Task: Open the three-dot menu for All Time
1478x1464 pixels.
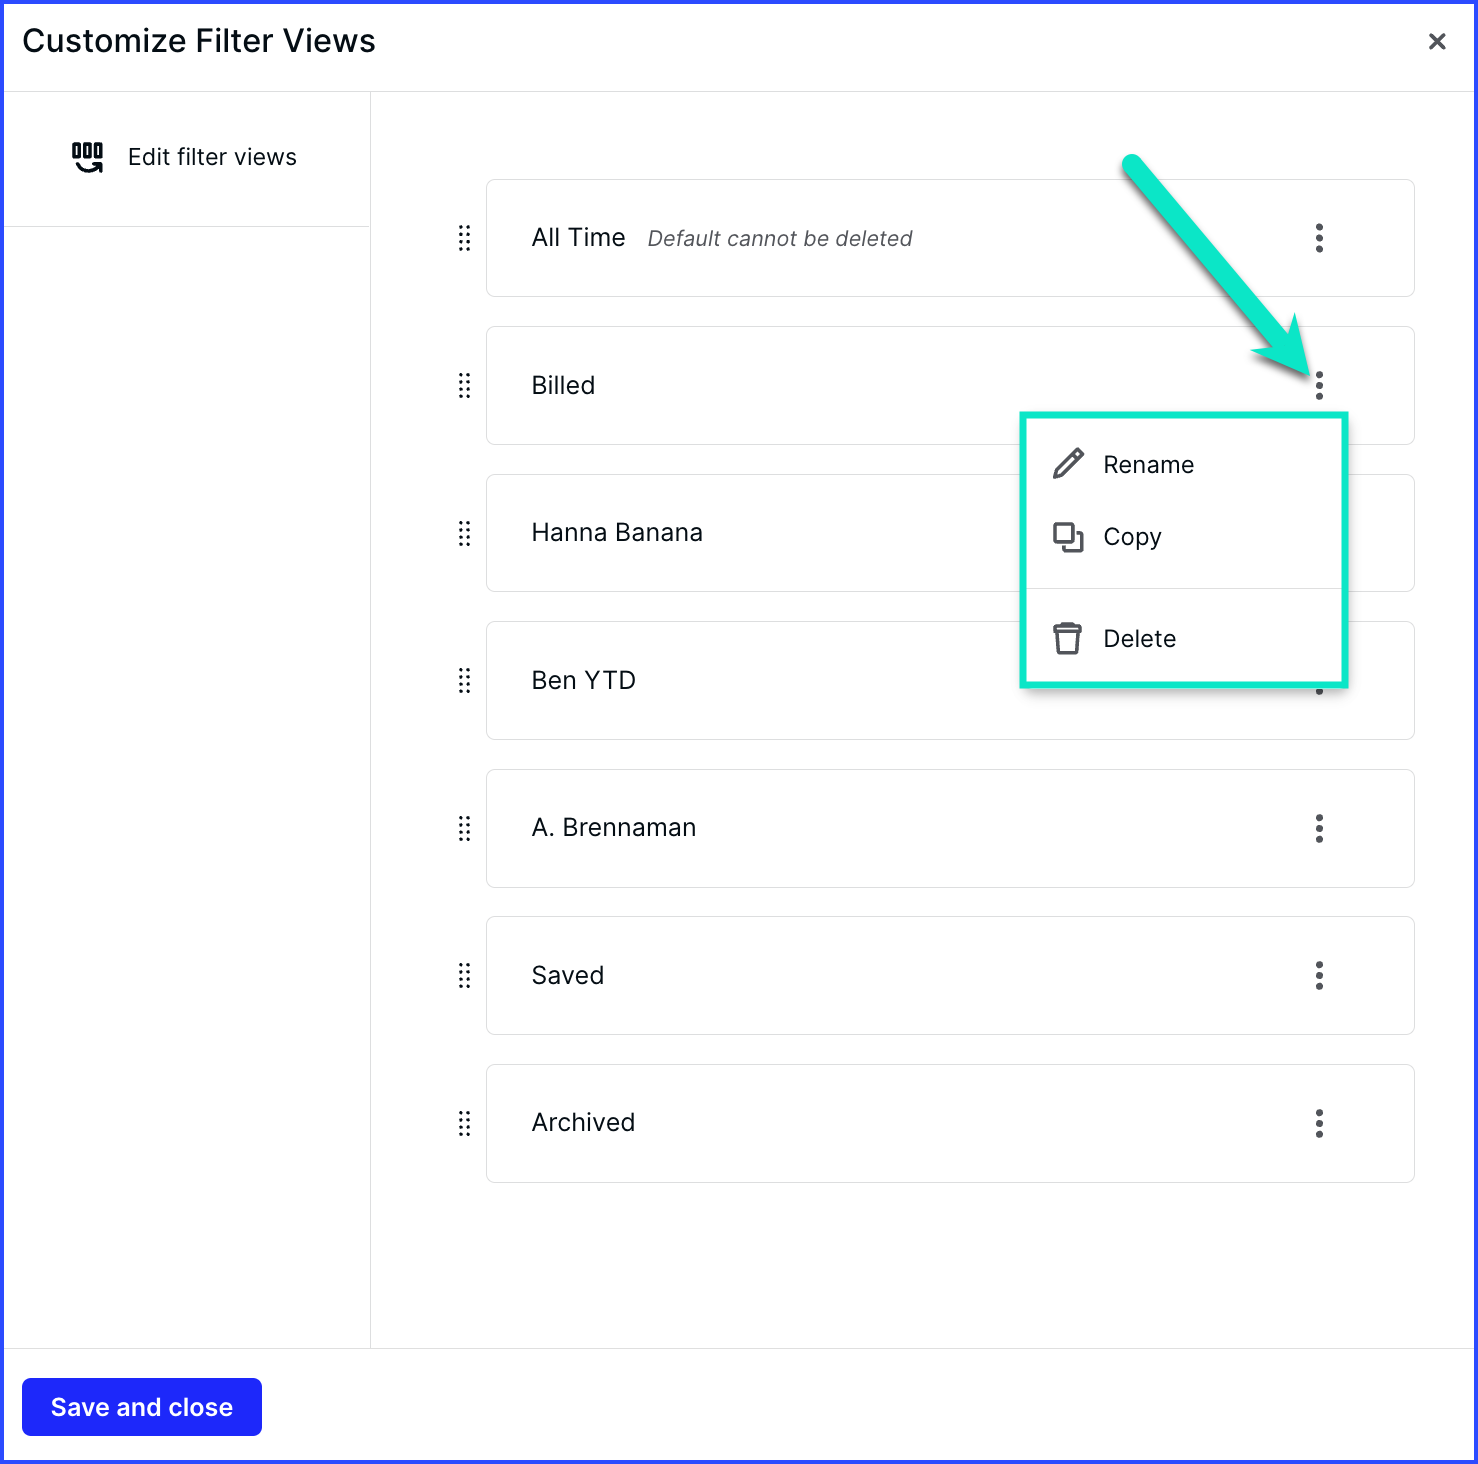Action: [1319, 238]
